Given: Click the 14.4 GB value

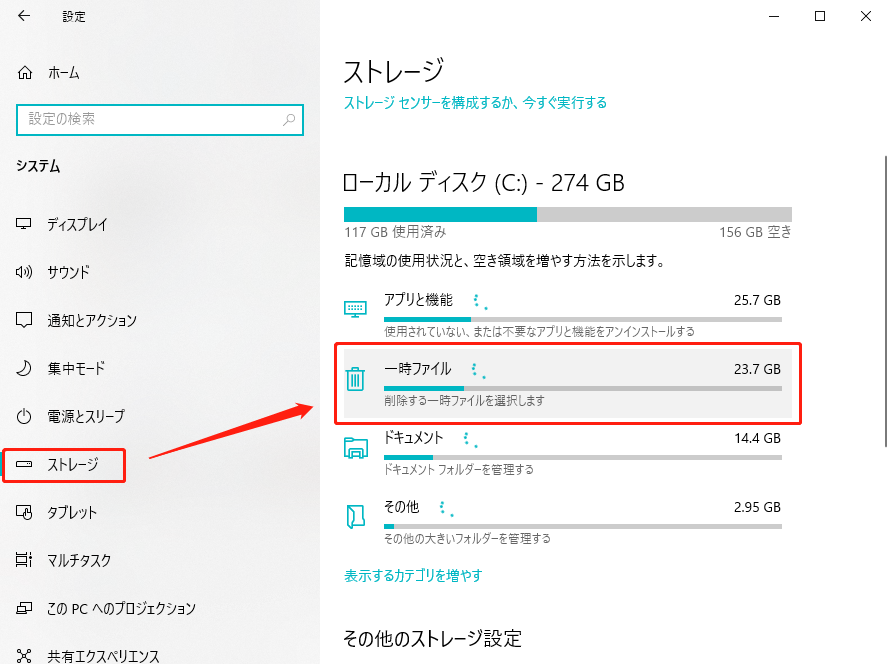Looking at the screenshot, I should (757, 438).
